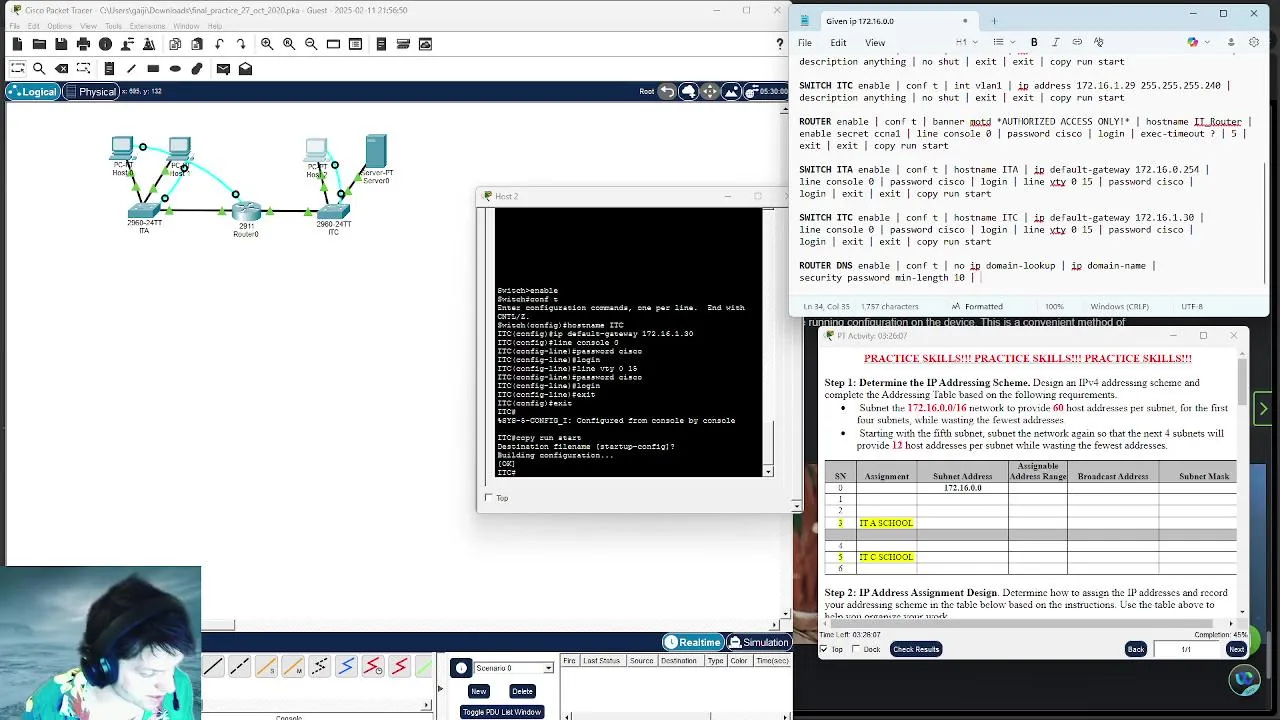Zoom in on the workspace
The height and width of the screenshot is (720, 1280).
(267, 44)
